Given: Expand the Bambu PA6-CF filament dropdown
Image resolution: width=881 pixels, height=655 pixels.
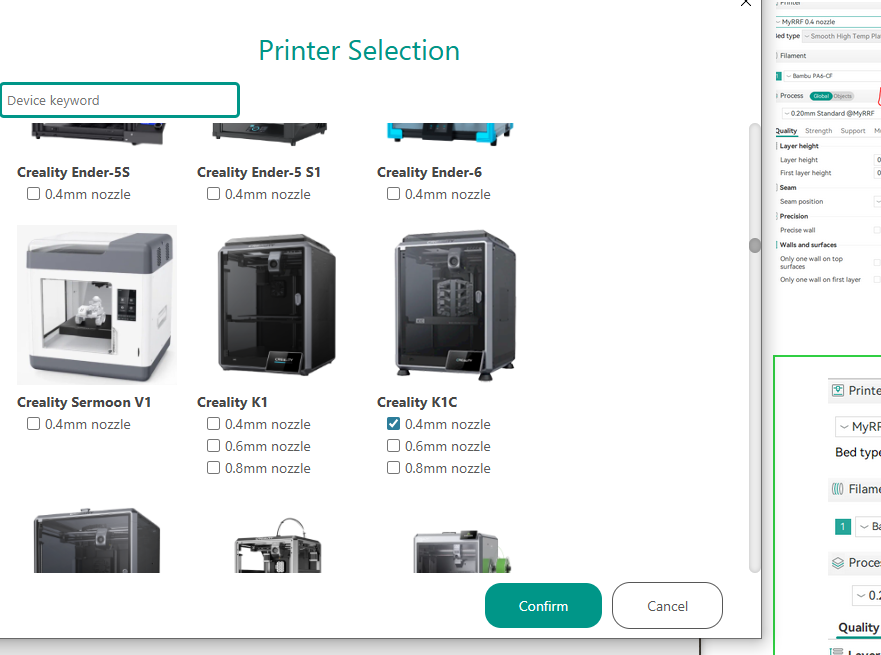Looking at the screenshot, I should pos(833,76).
